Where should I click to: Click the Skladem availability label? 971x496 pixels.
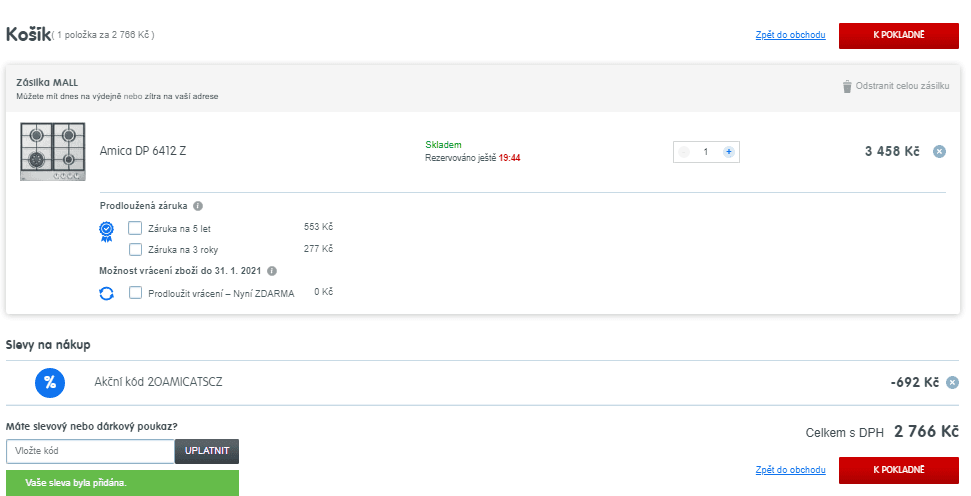pos(443,145)
